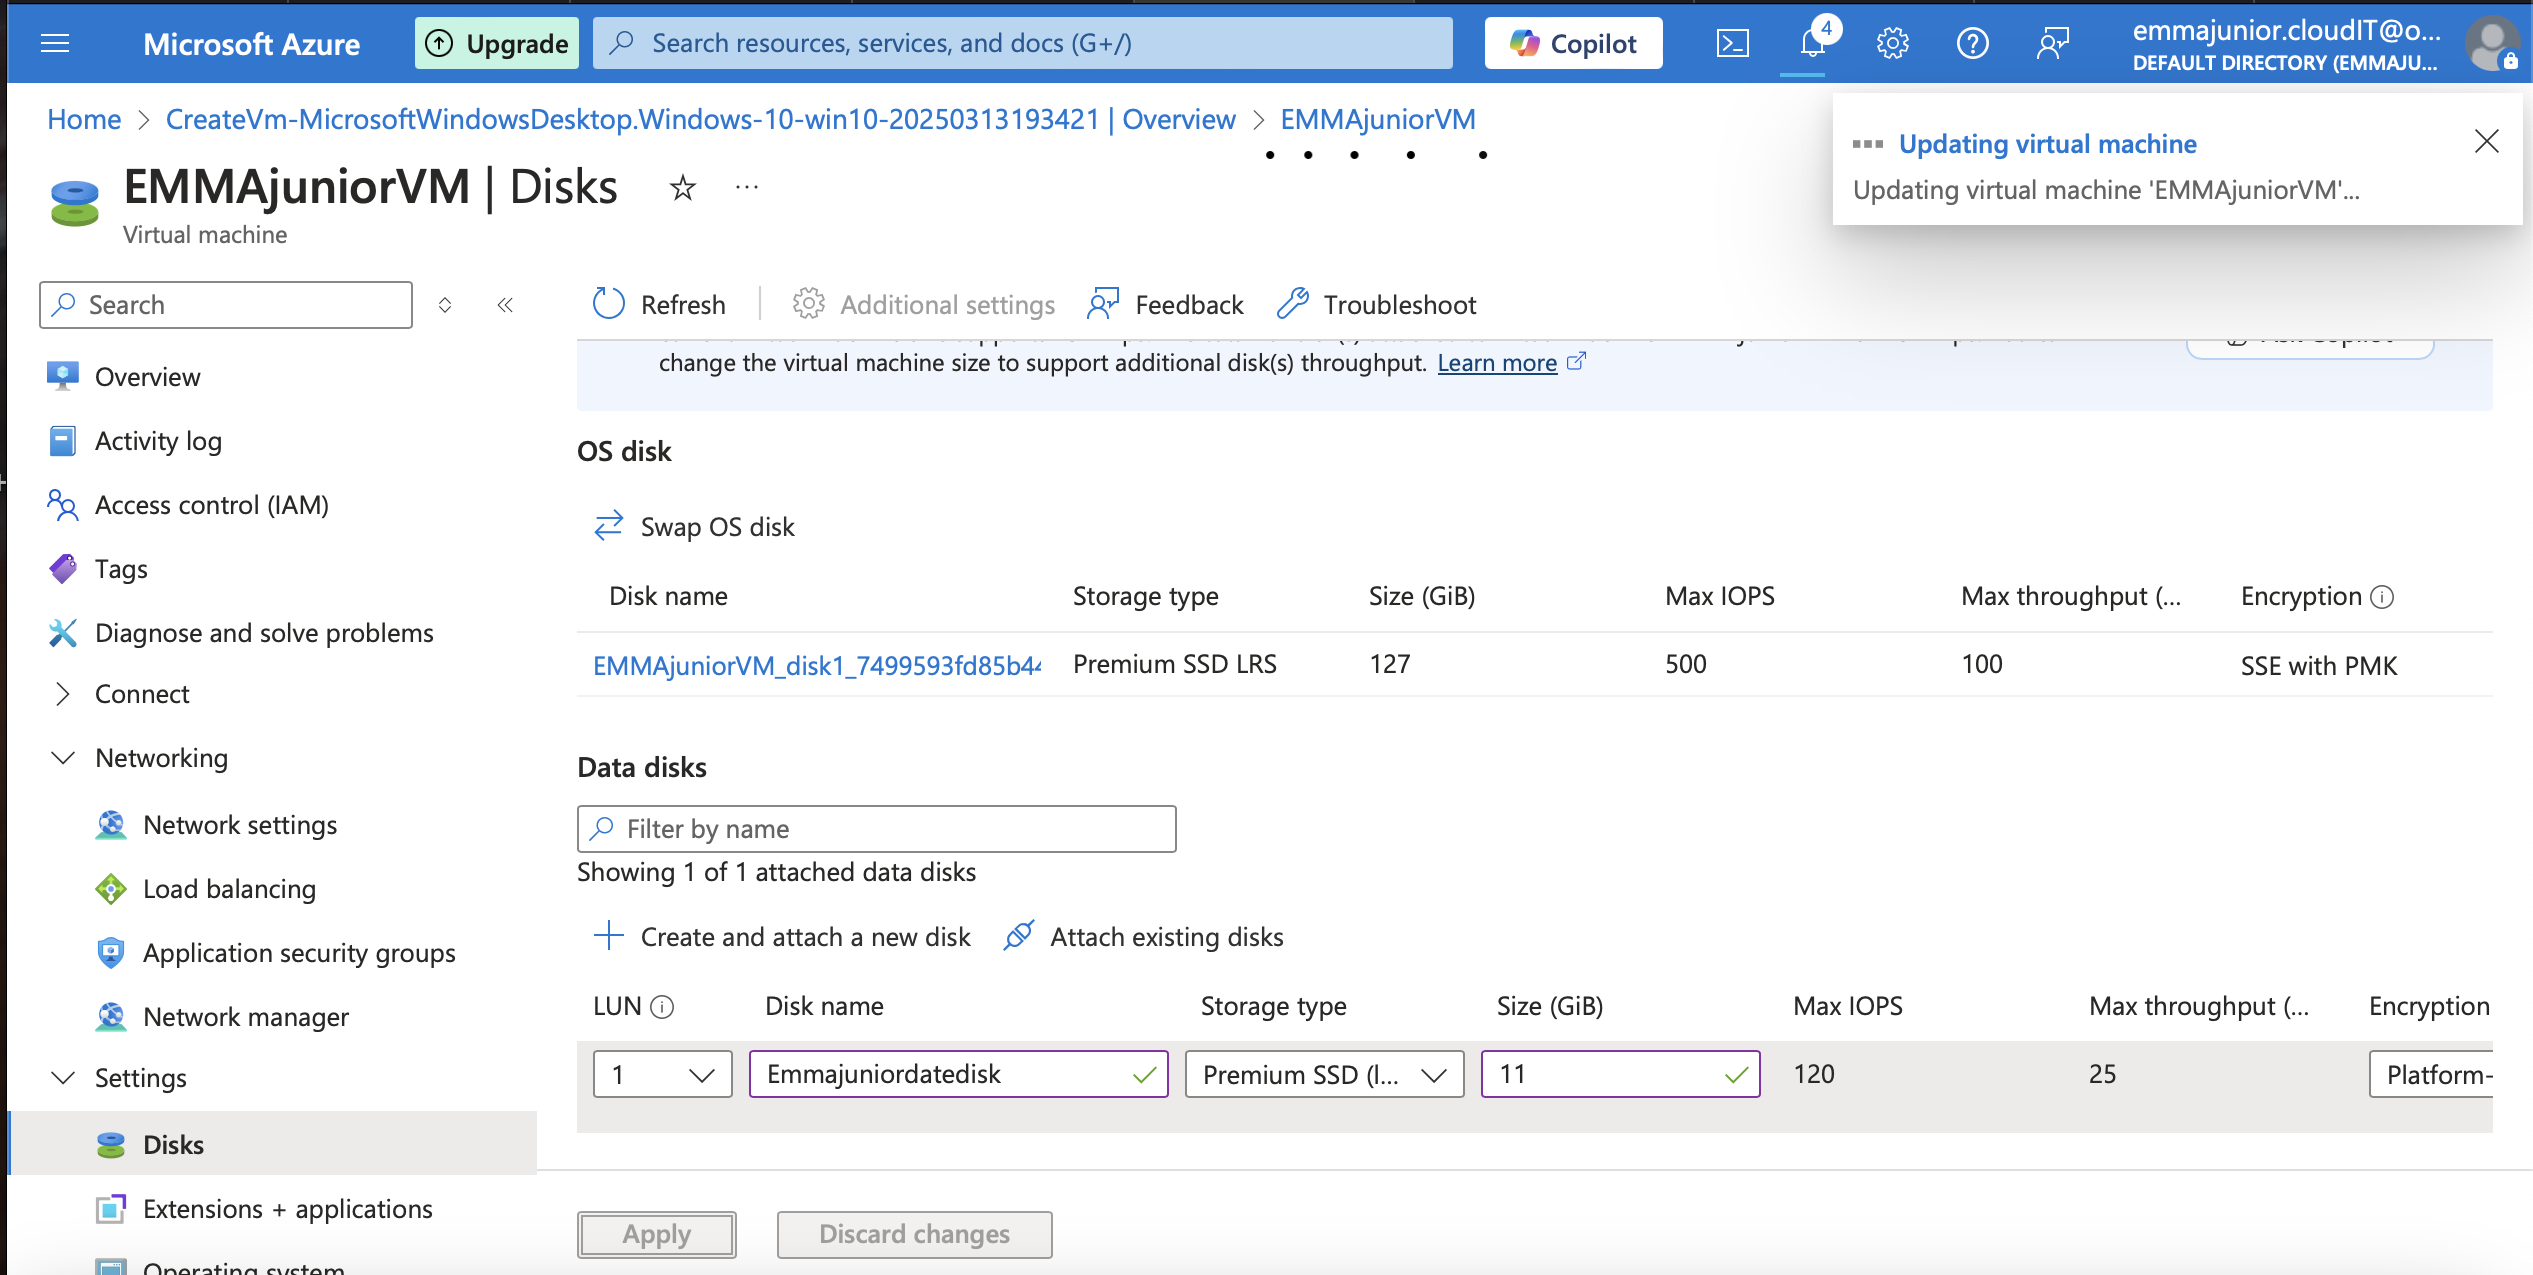Image resolution: width=2533 pixels, height=1275 pixels.
Task: Open the CreateVm deployment Overview breadcrumb
Action: point(700,119)
